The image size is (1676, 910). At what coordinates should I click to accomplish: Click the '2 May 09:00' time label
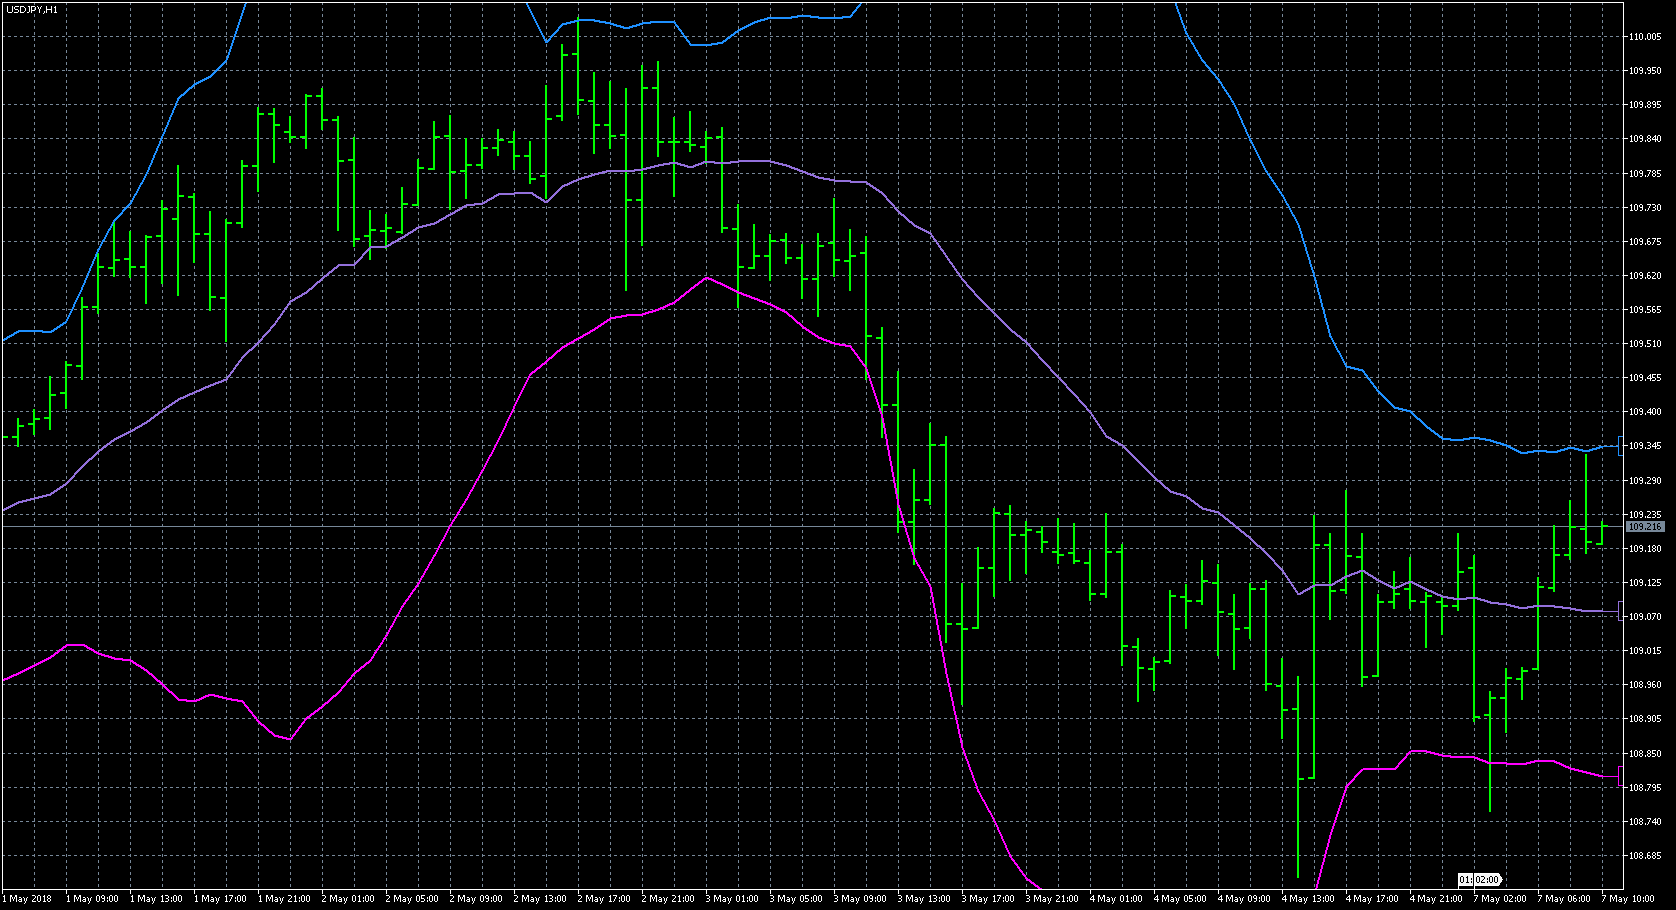pos(476,899)
